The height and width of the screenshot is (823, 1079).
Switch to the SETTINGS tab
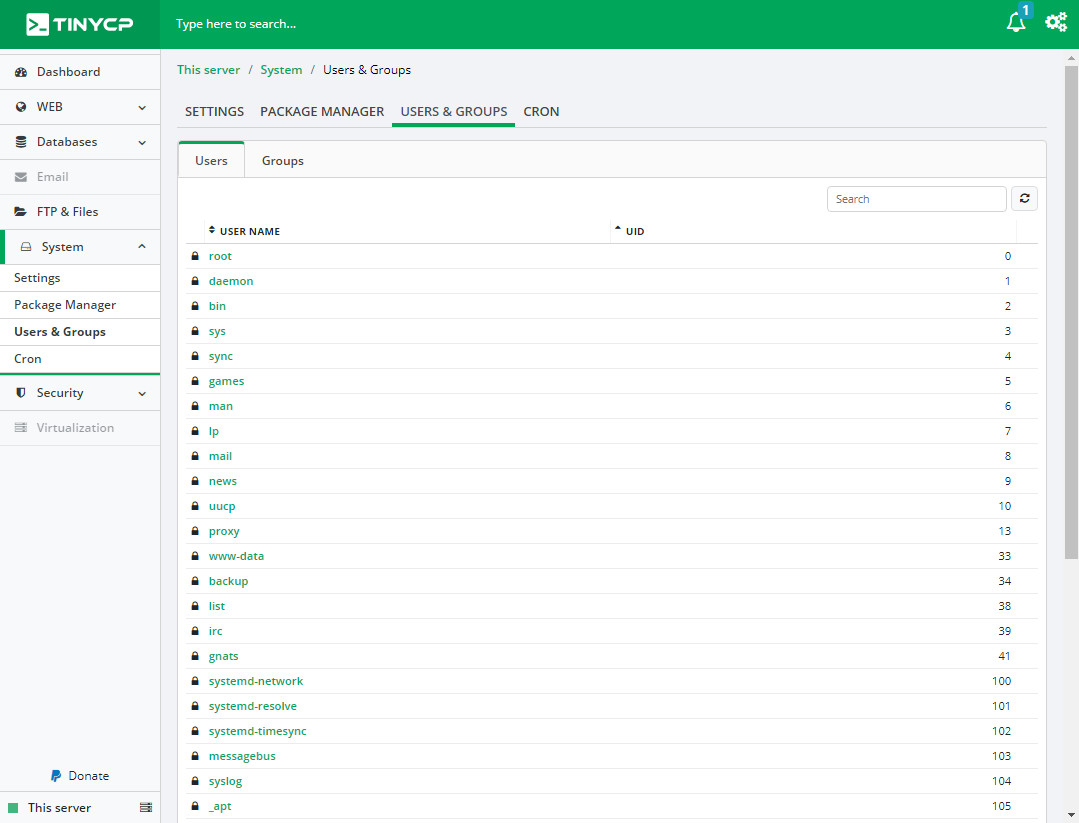[214, 111]
